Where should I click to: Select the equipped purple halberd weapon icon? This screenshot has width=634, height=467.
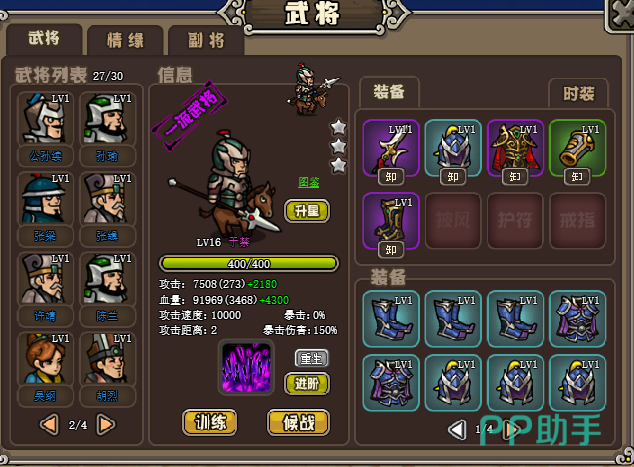(391, 148)
